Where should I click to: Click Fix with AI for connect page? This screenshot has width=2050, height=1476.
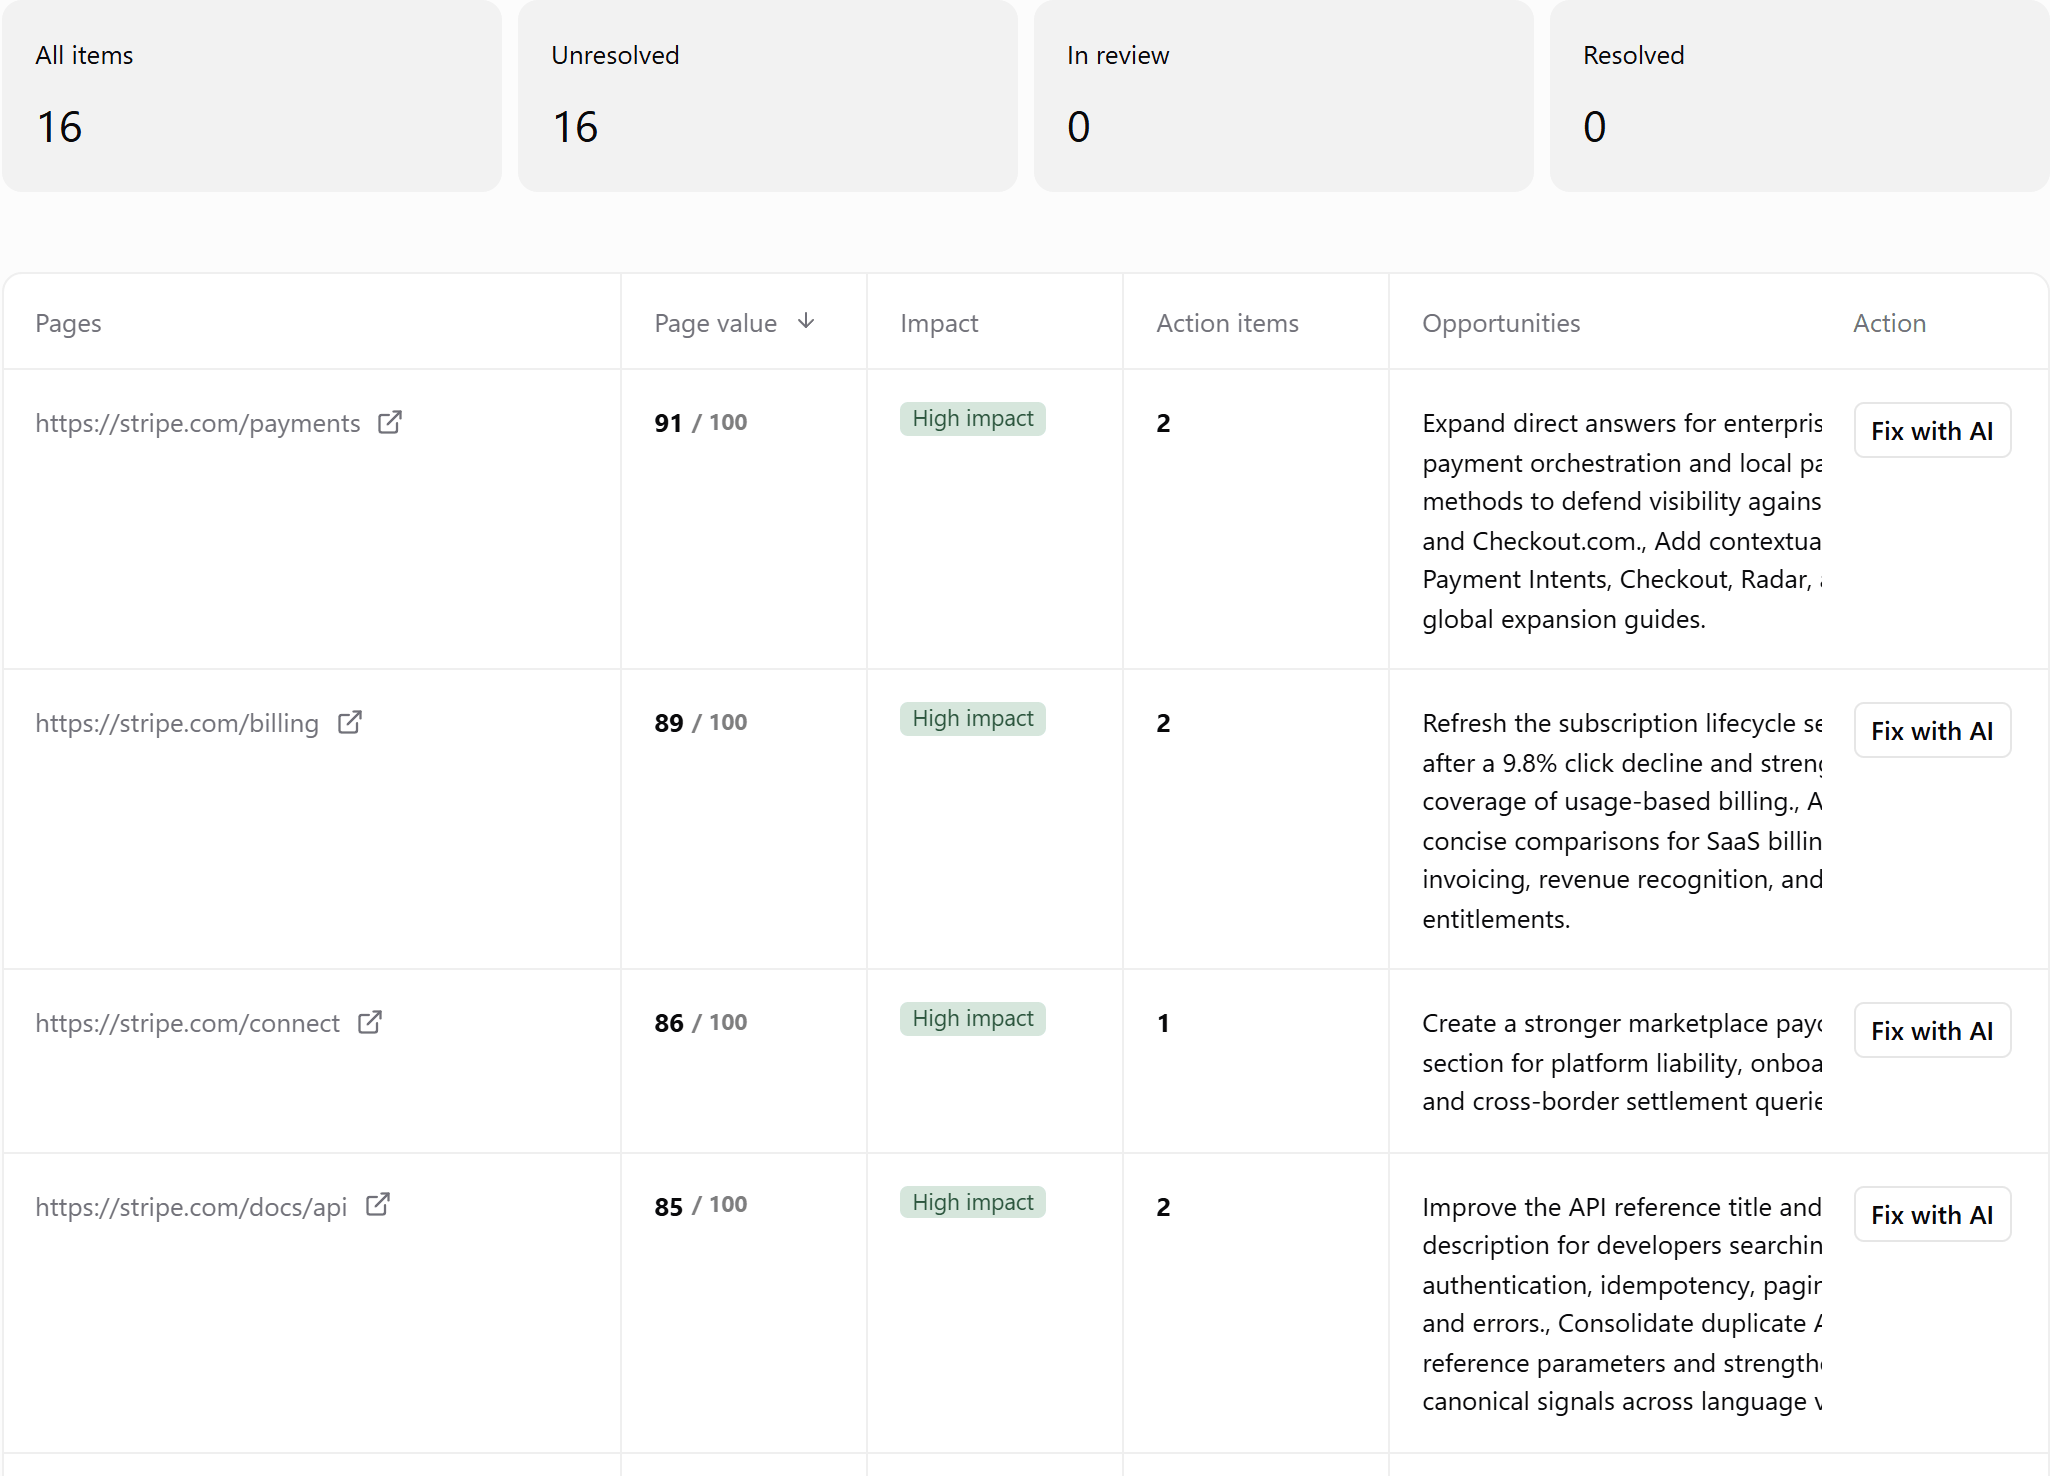1932,1030
